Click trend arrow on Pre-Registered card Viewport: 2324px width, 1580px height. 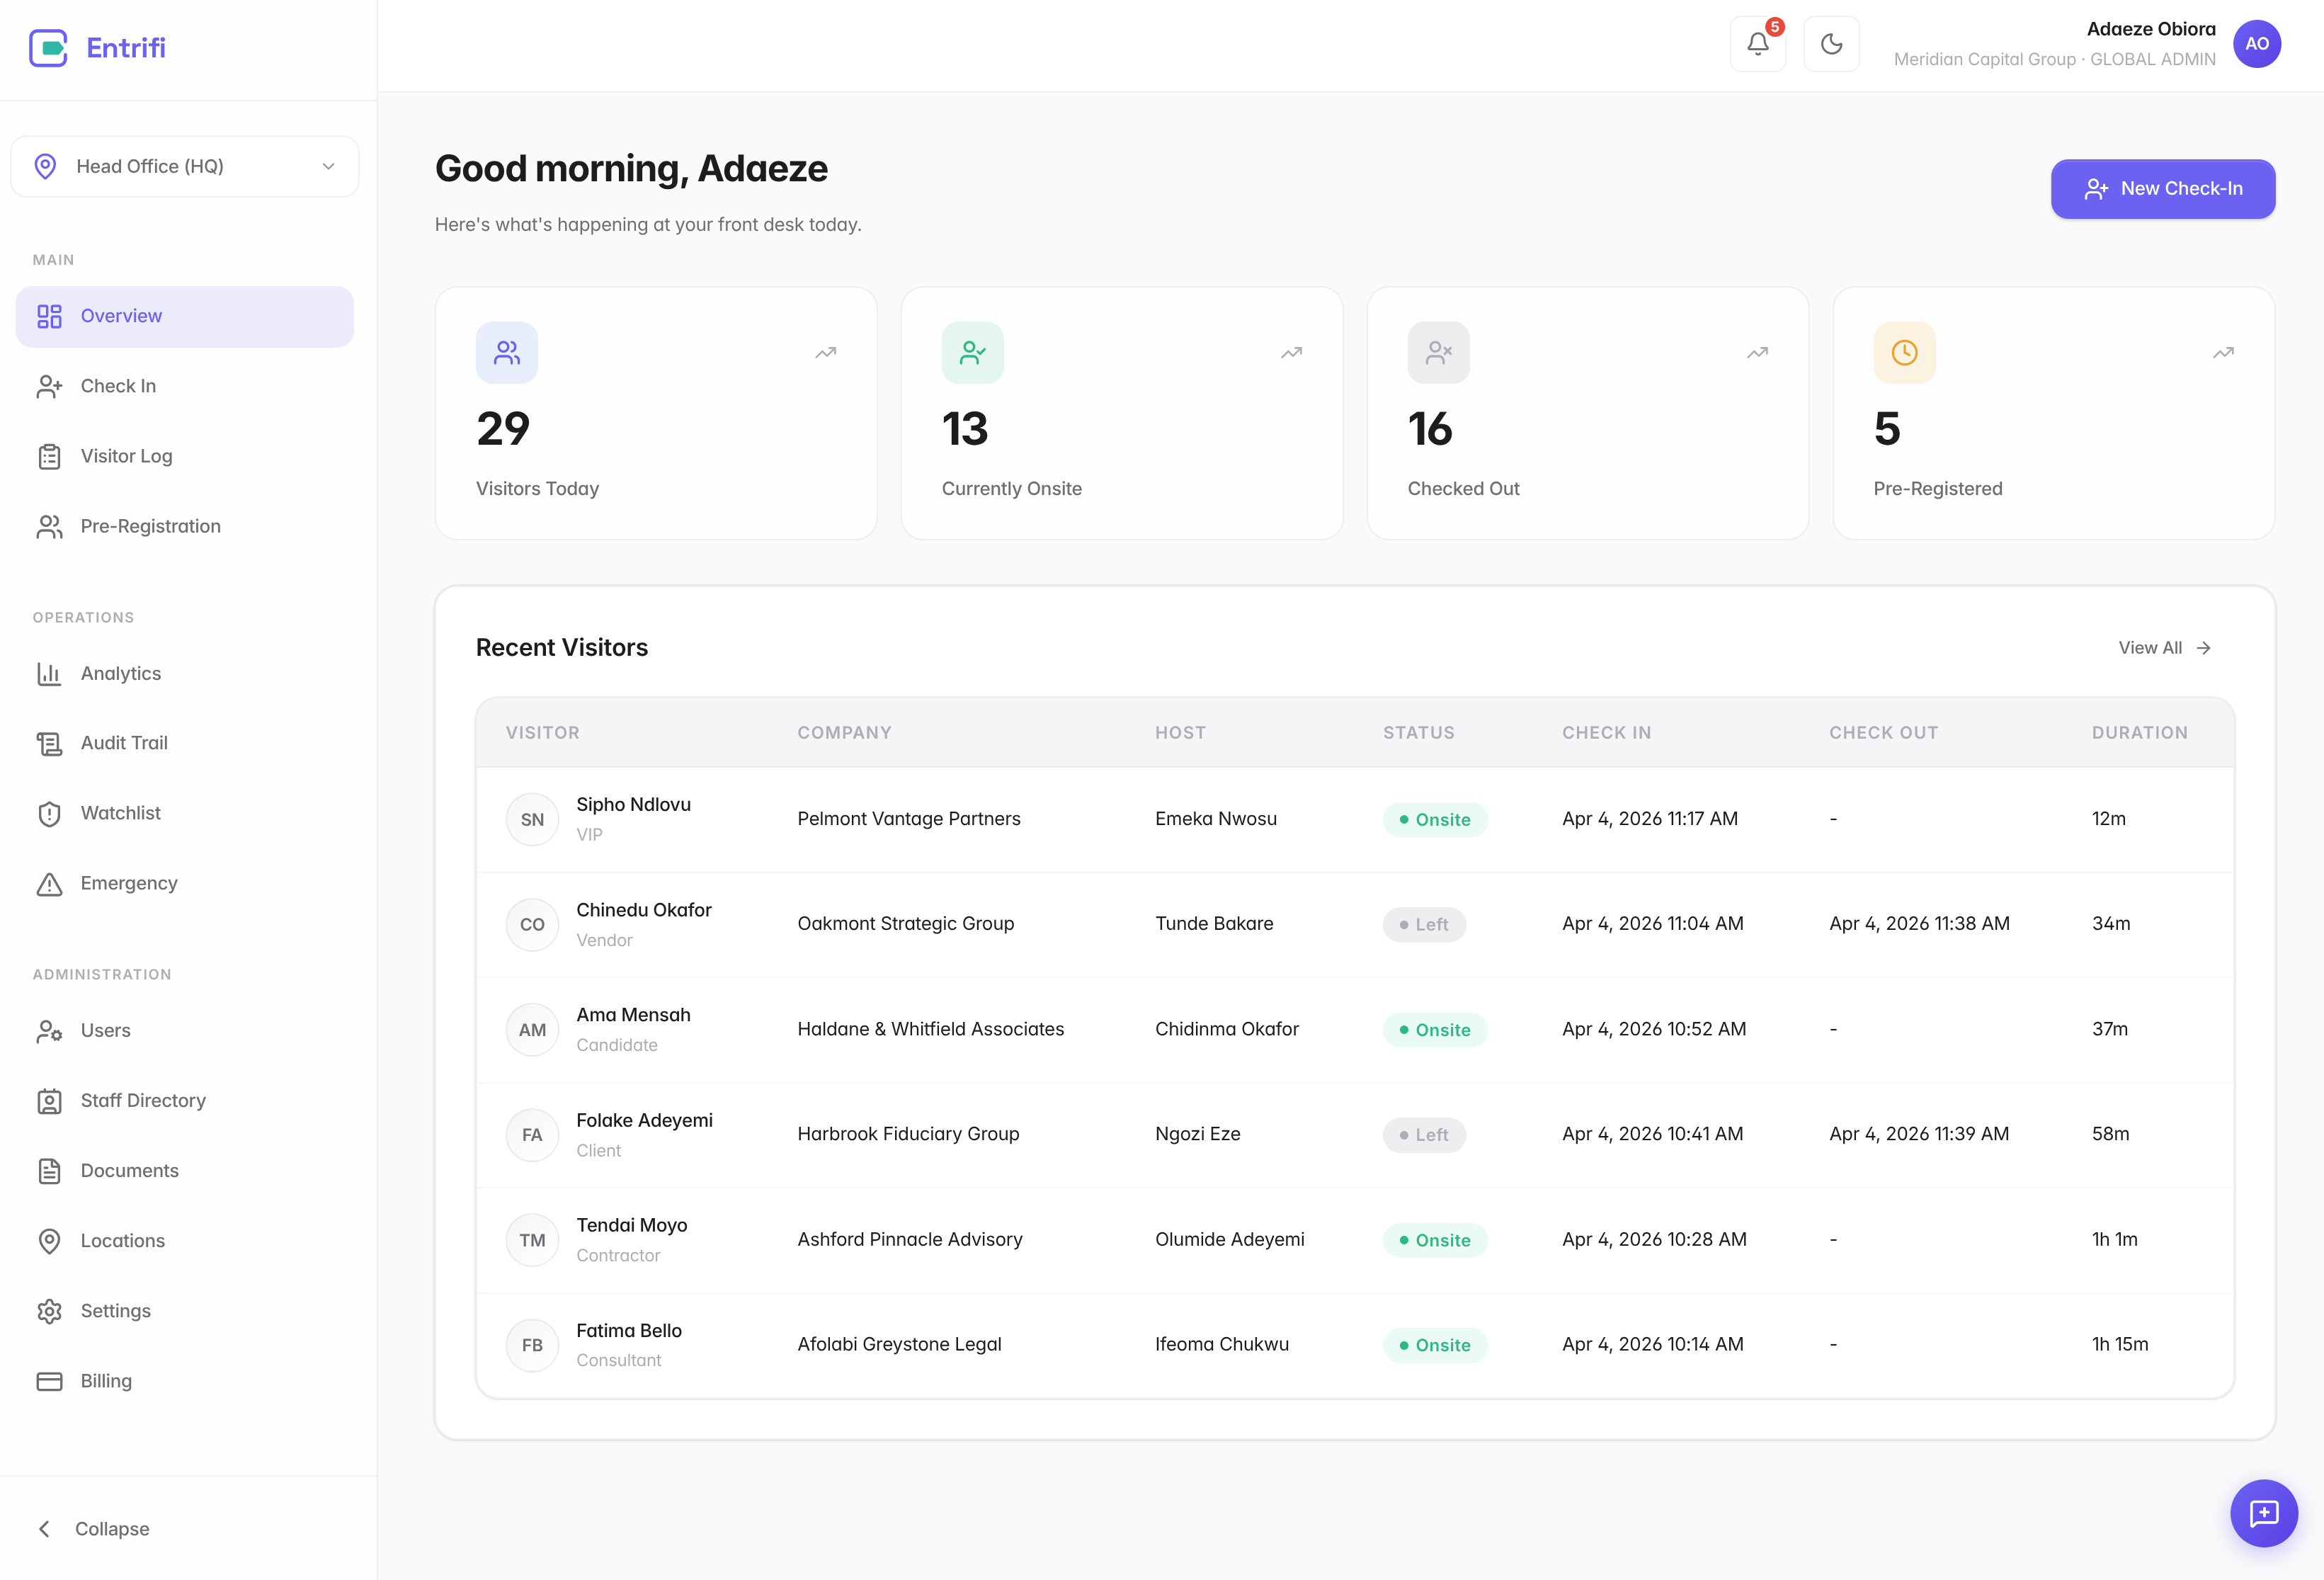click(x=2223, y=353)
